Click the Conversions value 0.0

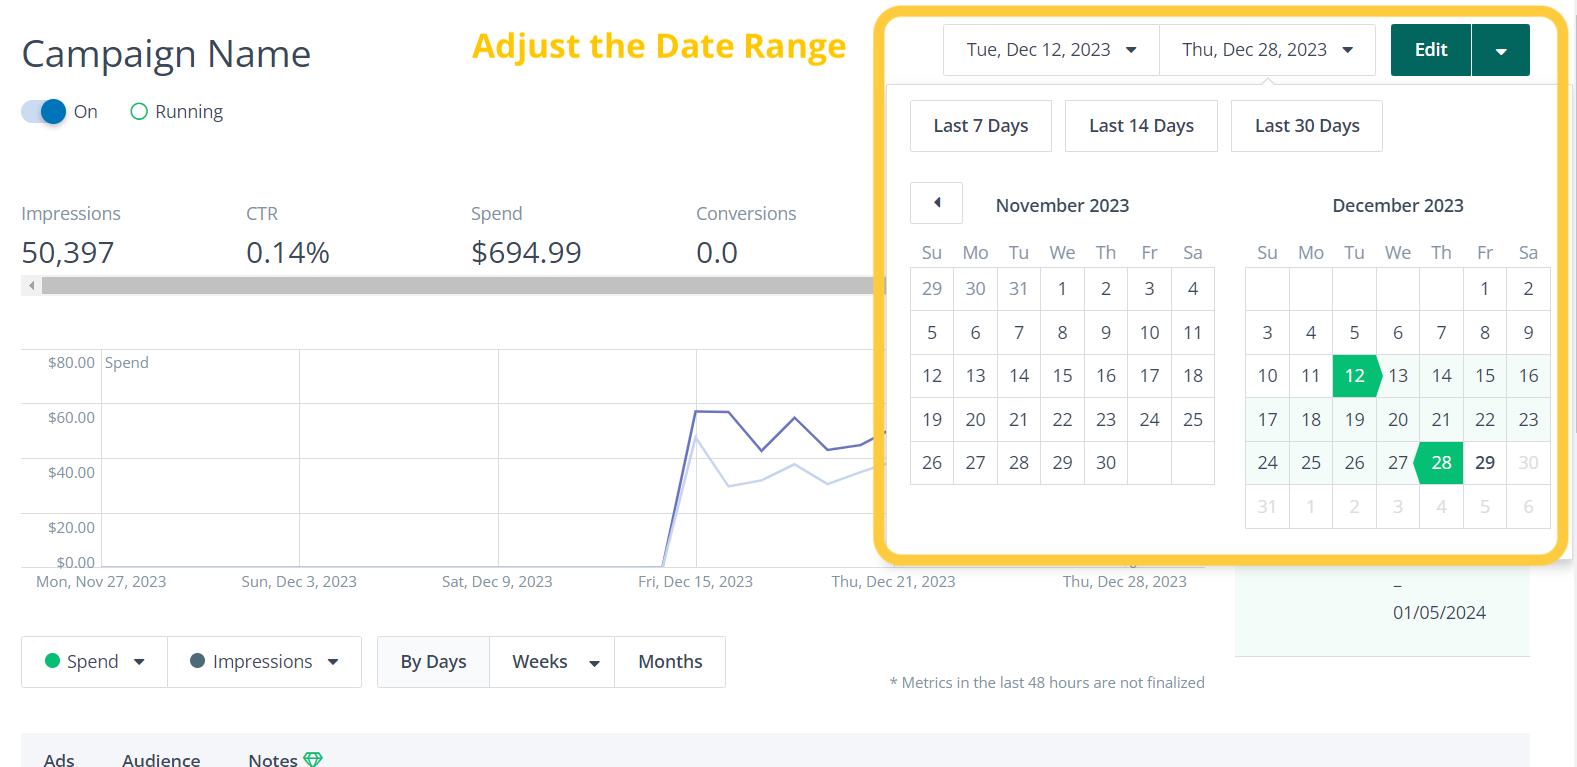click(717, 253)
